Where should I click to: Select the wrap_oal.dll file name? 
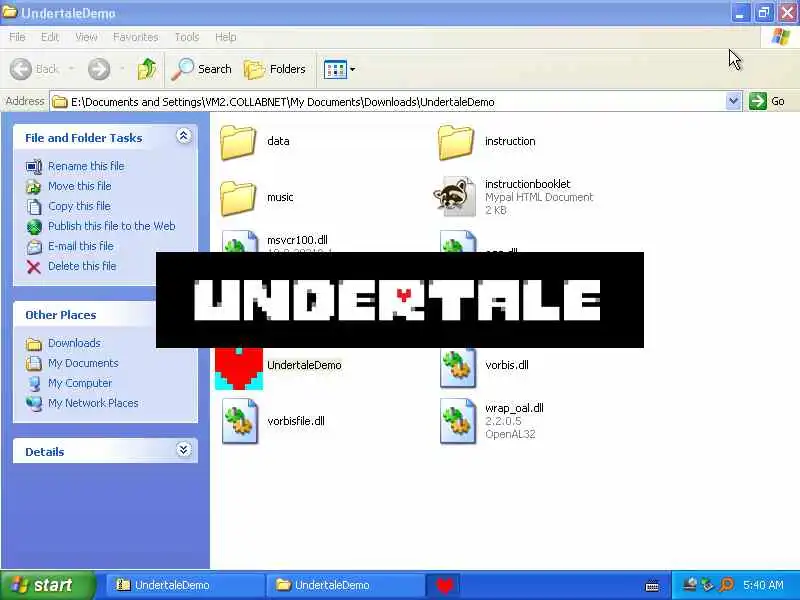coord(514,408)
